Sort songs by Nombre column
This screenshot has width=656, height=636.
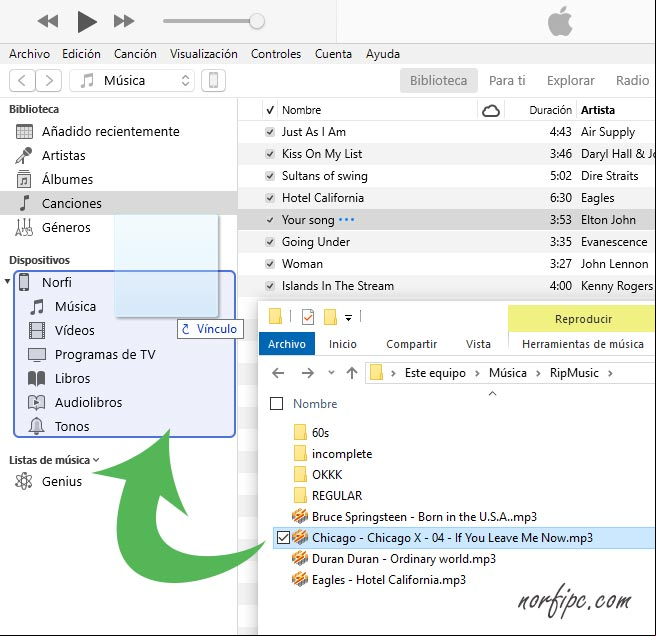(x=301, y=110)
